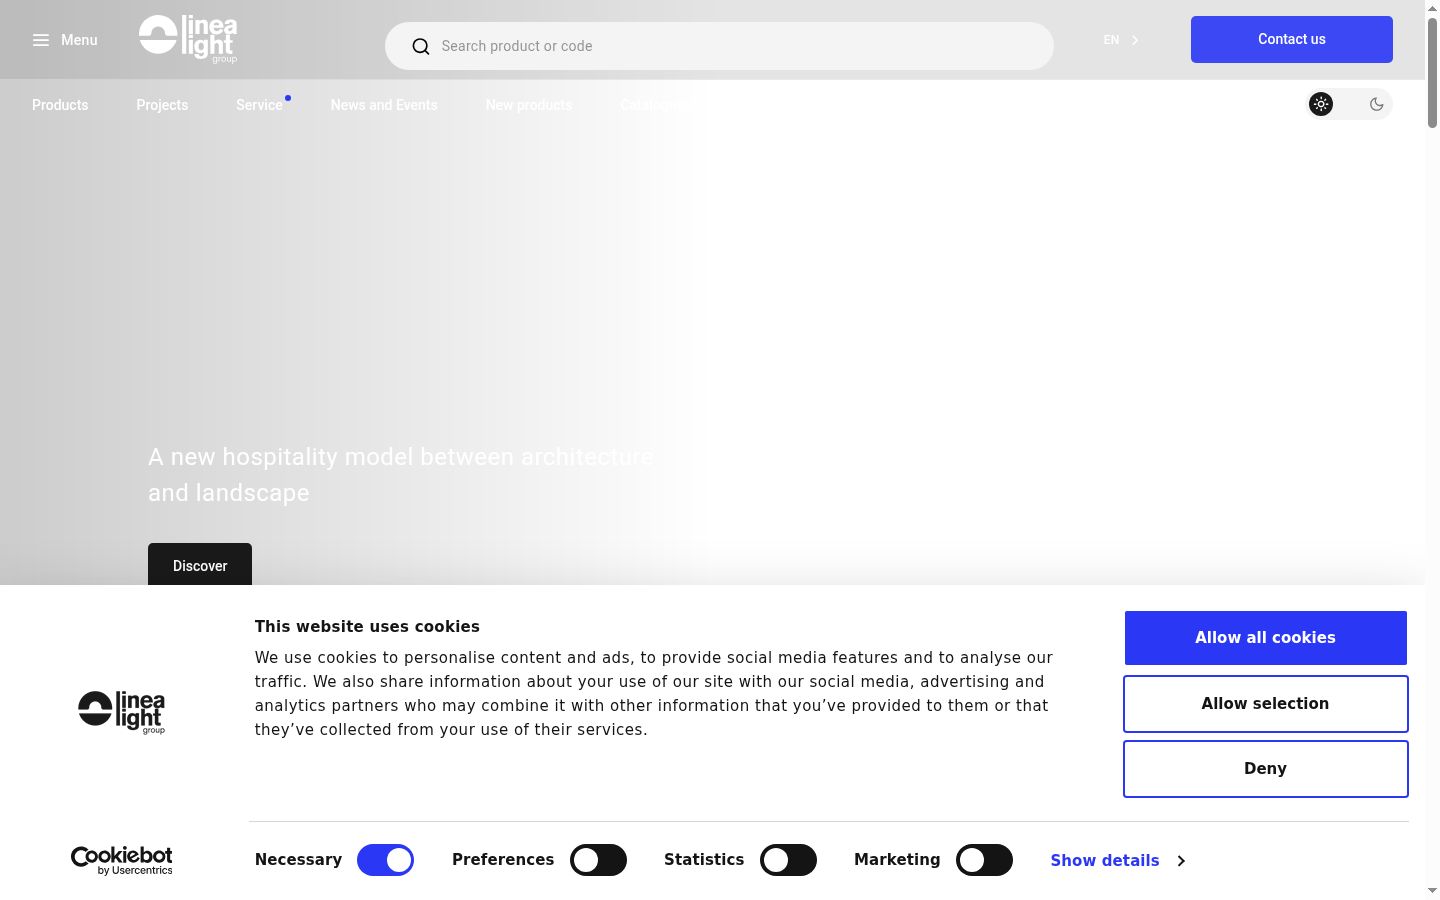Click the hospitality model headline text
This screenshot has width=1440, height=900.
pos(400,475)
